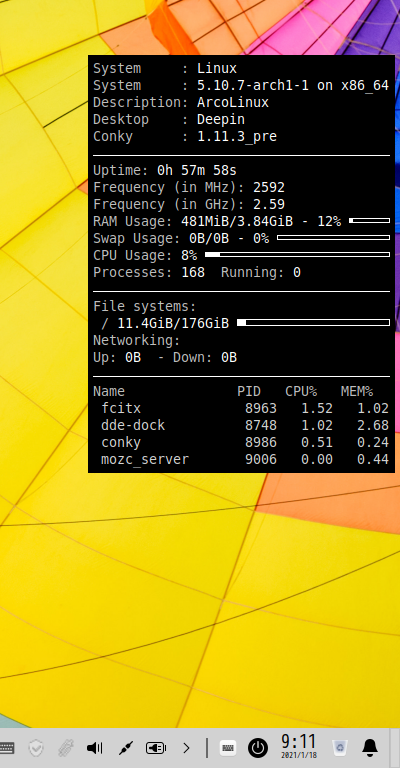Click the network plug connection icon
Viewport: 400px width, 768px height.
coord(126,748)
